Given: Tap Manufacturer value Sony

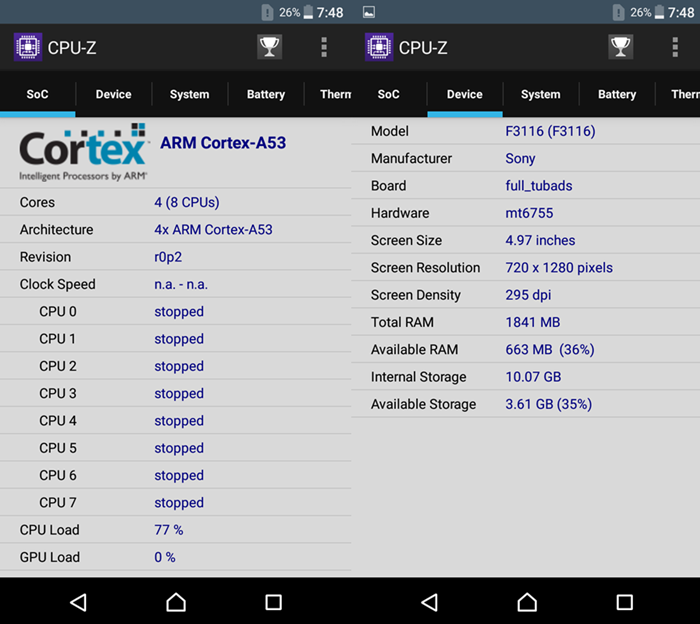Looking at the screenshot, I should pos(520,158).
